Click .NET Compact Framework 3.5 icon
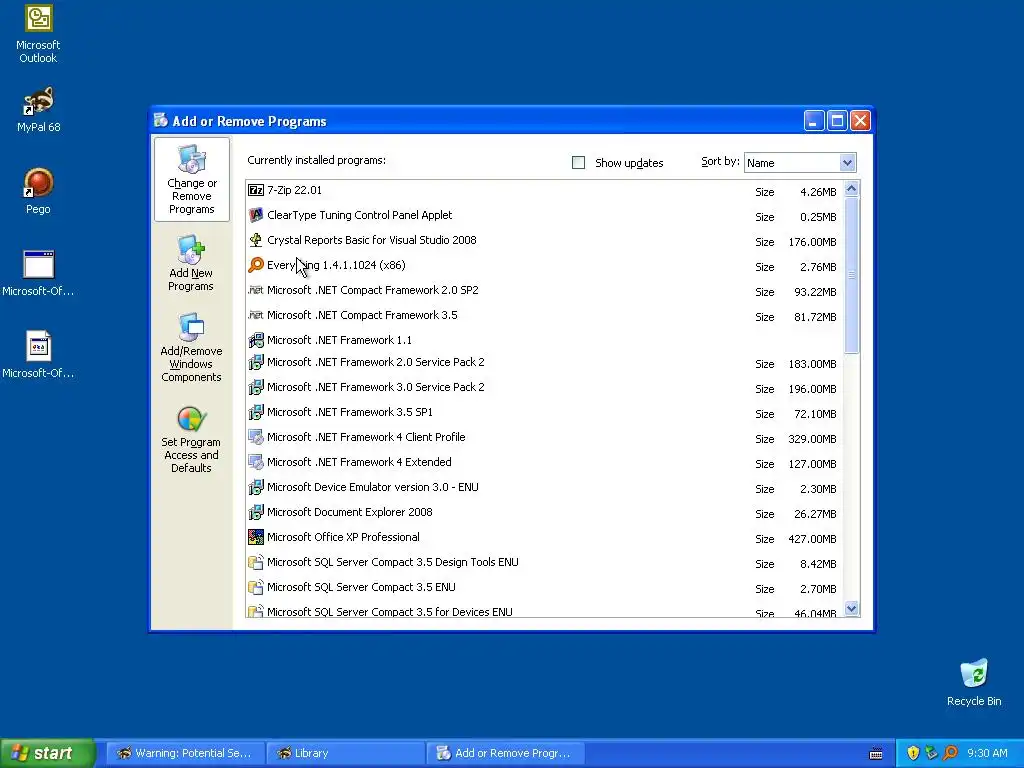Image resolution: width=1024 pixels, height=768 pixels. [x=256, y=315]
